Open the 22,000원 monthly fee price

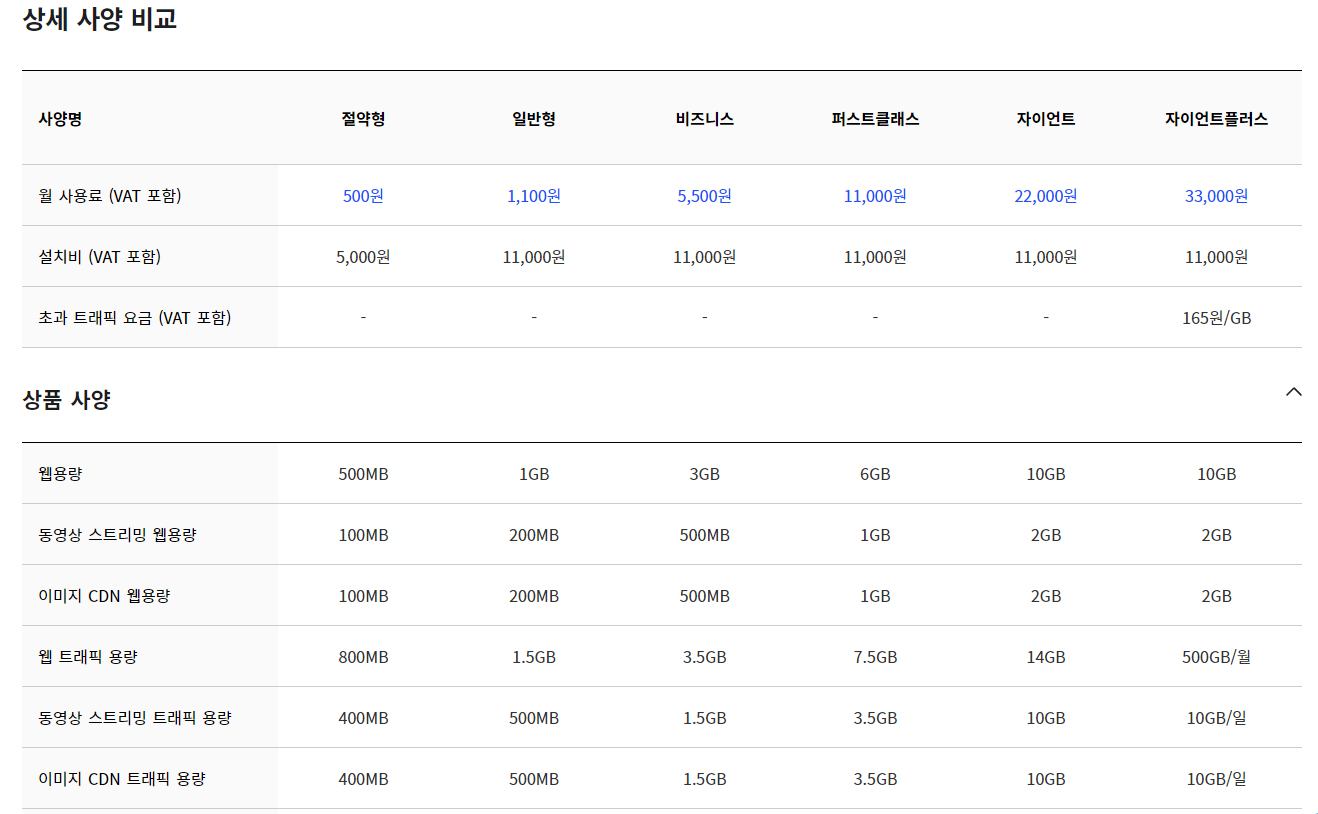1046,196
